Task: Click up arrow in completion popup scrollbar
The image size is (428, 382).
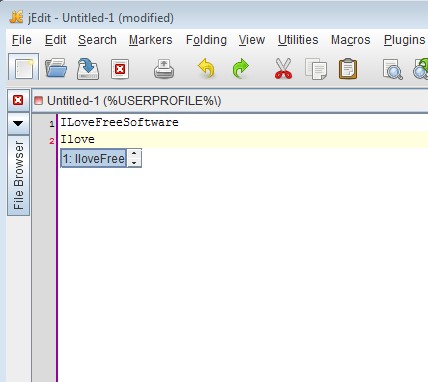Action: pos(134,154)
